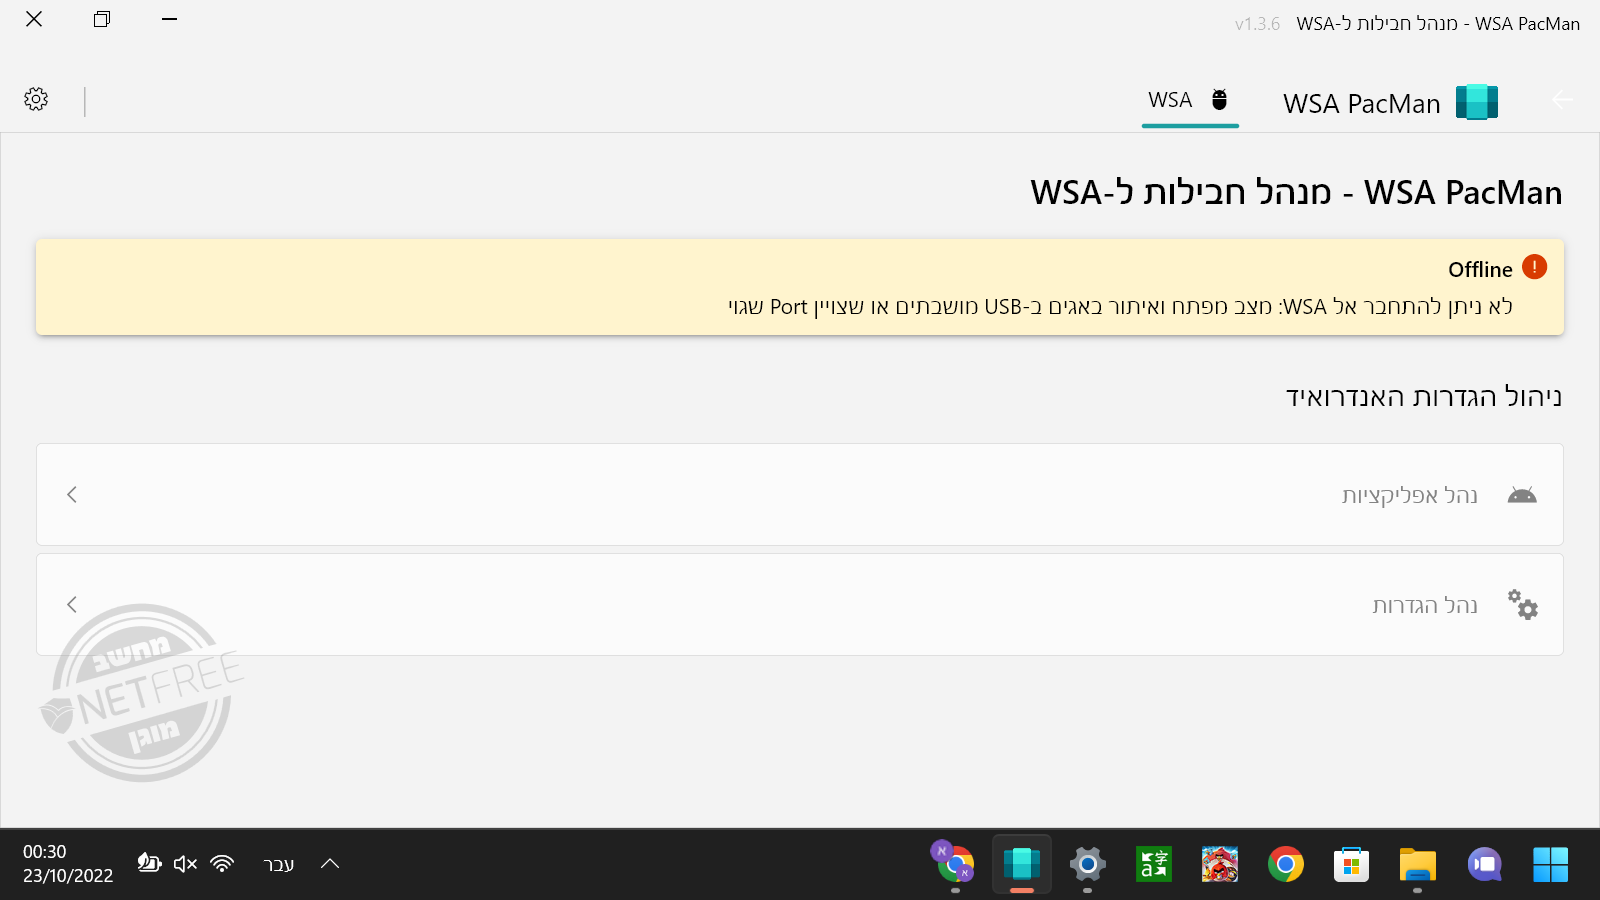
Task: Show hidden tray icons chevron
Action: click(x=330, y=864)
